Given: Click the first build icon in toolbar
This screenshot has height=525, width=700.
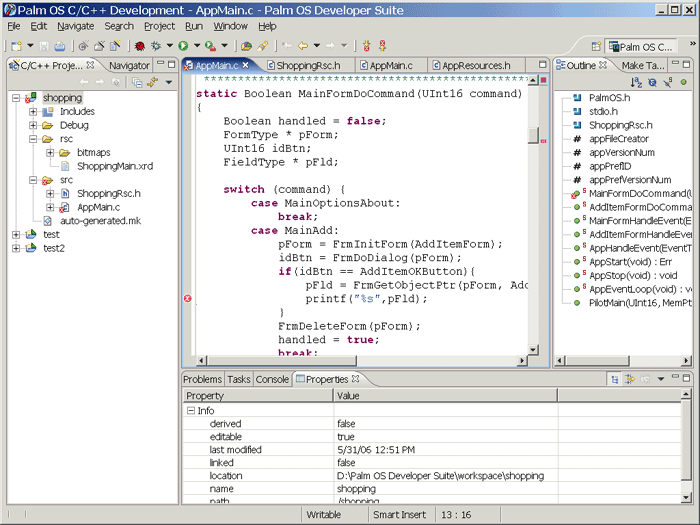Looking at the screenshot, I should [83, 46].
